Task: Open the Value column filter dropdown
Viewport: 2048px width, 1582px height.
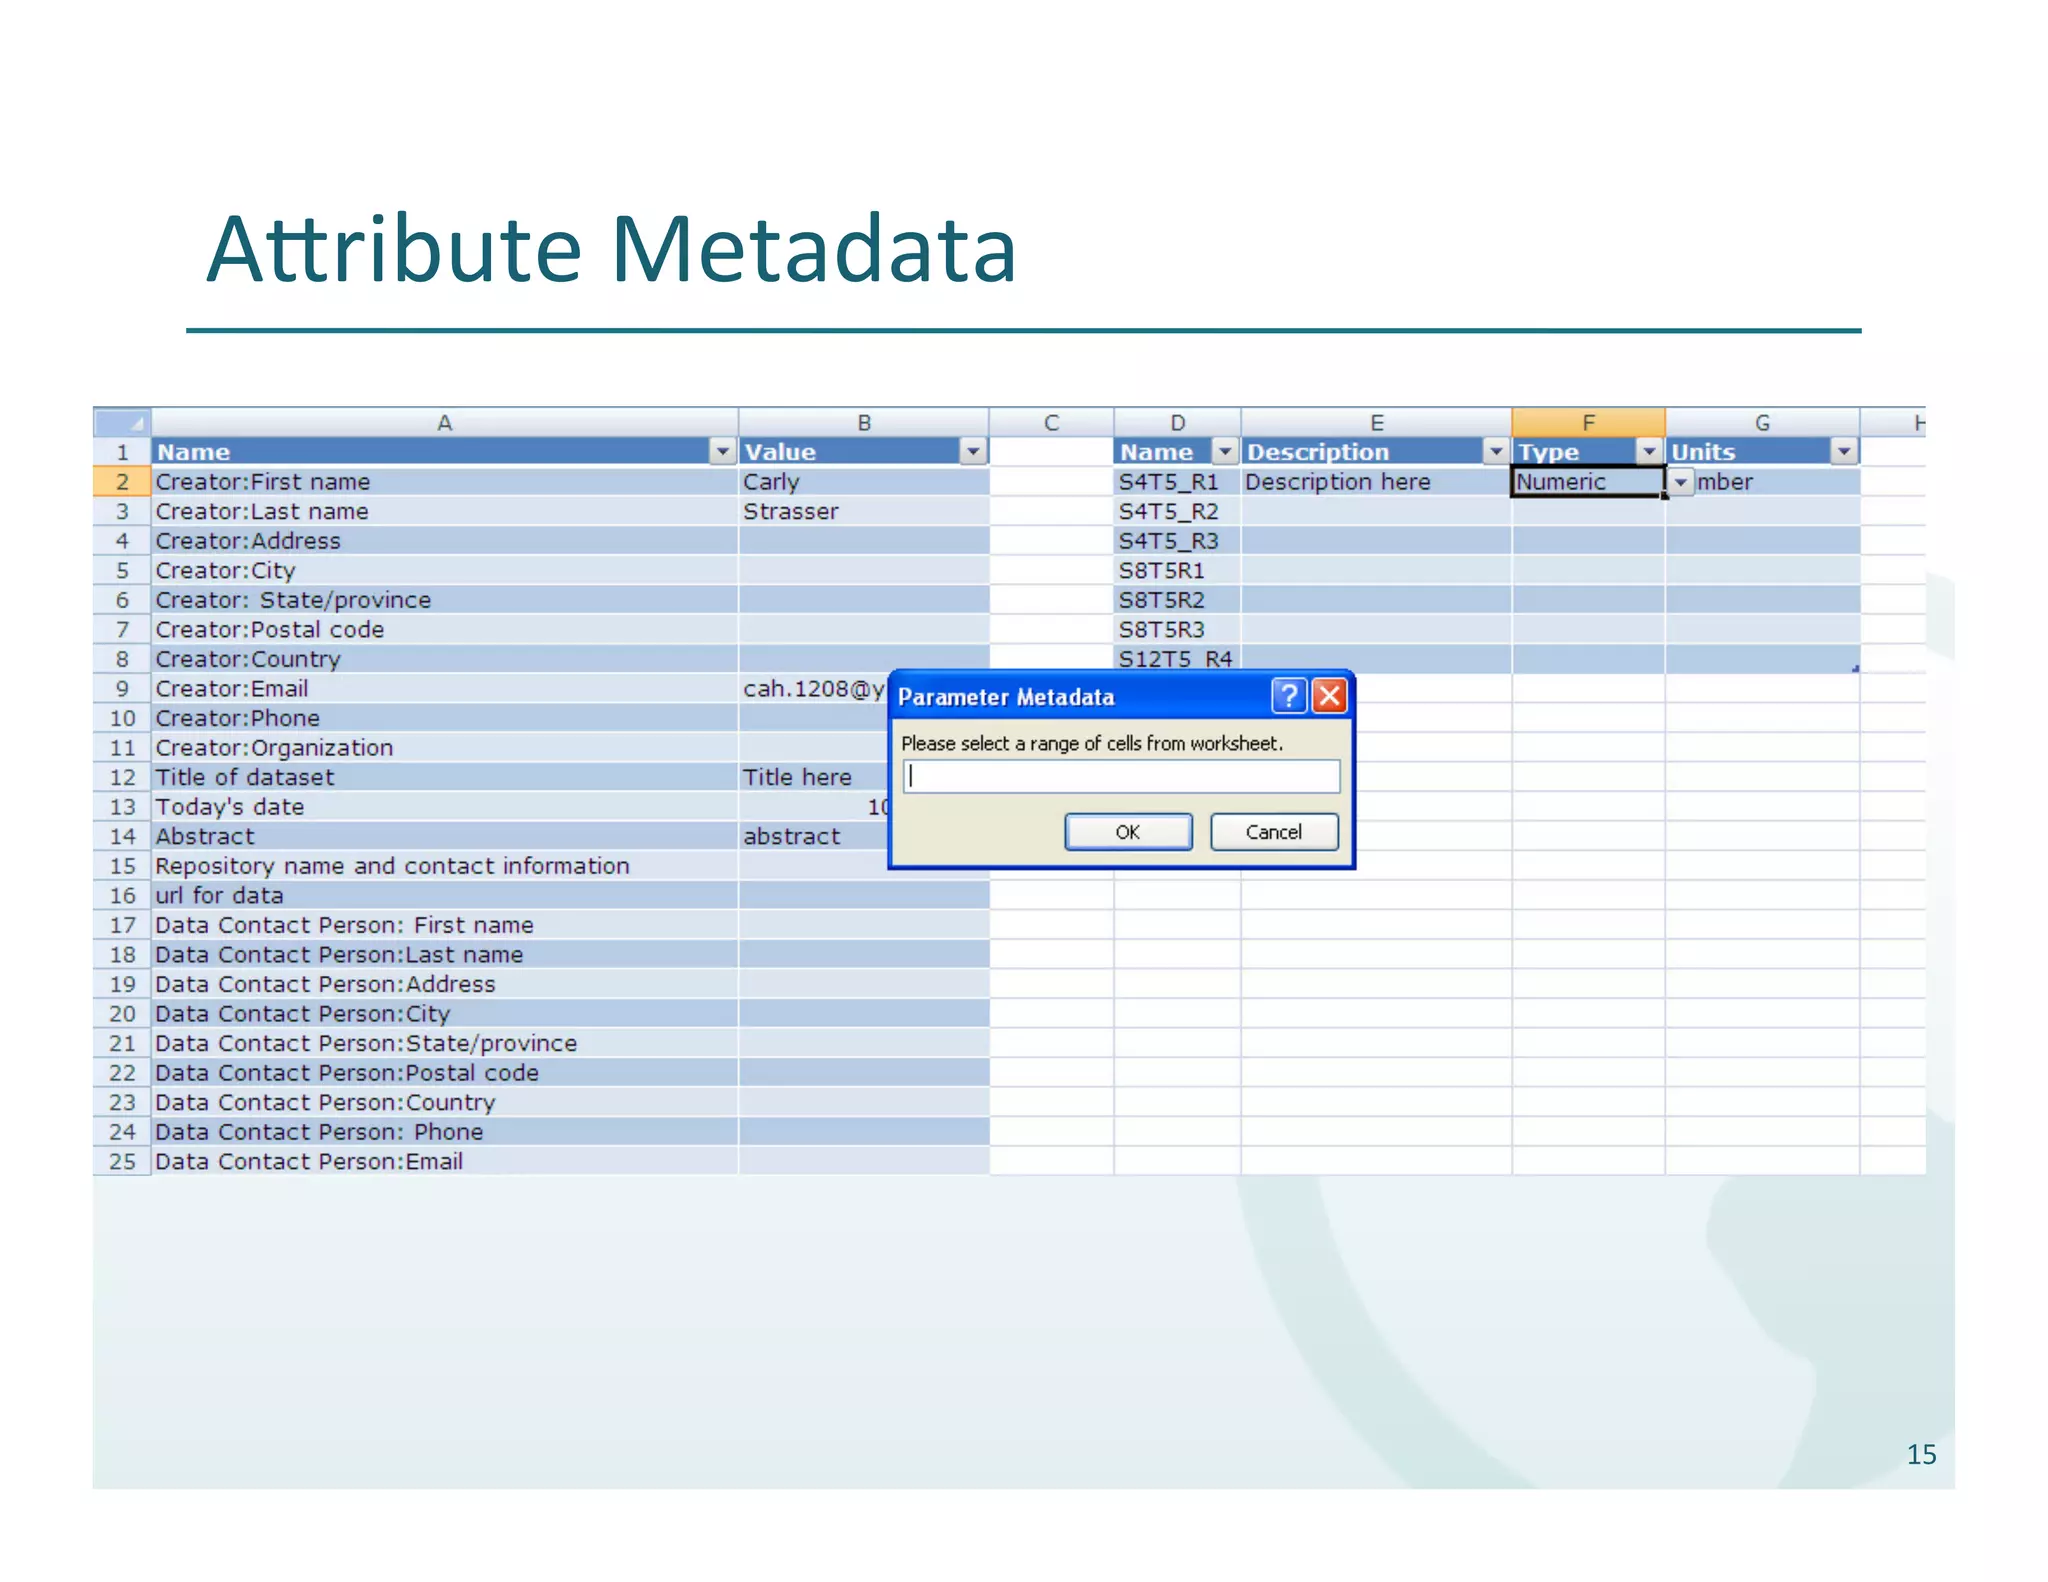Action: click(x=973, y=452)
